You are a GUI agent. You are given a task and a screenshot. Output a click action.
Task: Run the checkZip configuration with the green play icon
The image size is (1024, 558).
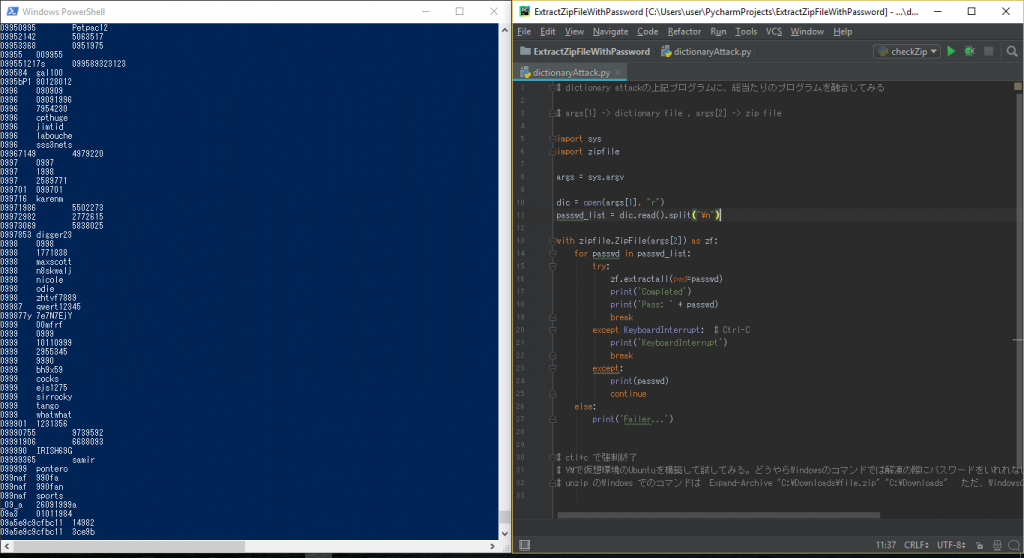point(951,51)
